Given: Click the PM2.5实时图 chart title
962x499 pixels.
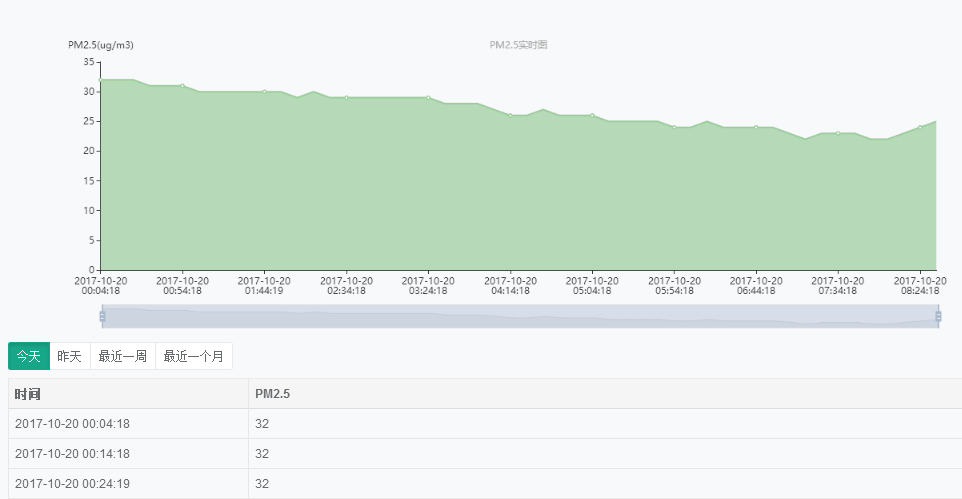Looking at the screenshot, I should 518,45.
